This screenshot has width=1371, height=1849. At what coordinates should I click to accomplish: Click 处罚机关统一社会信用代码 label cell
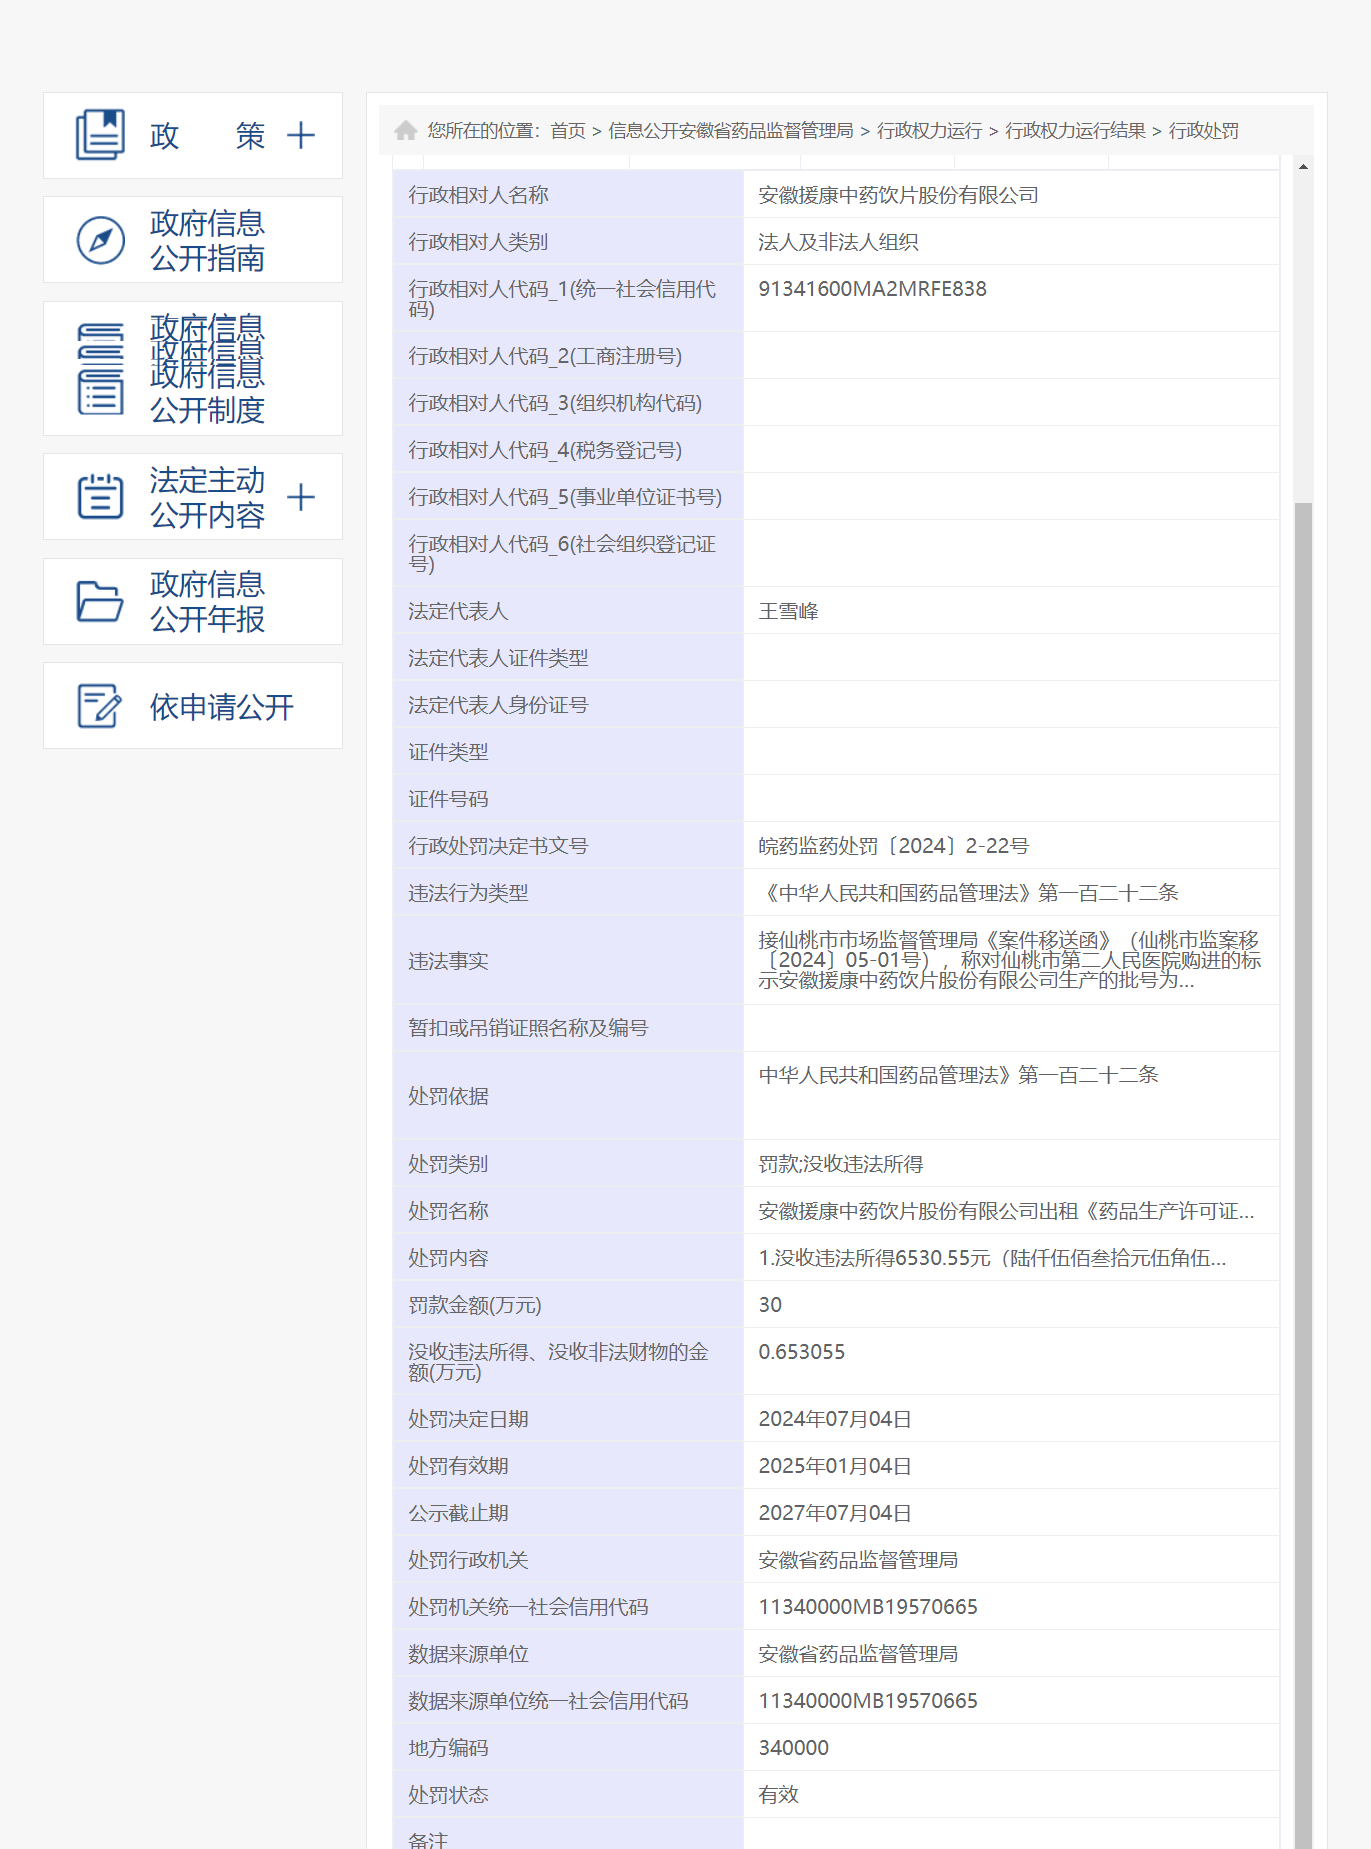[x=568, y=1607]
